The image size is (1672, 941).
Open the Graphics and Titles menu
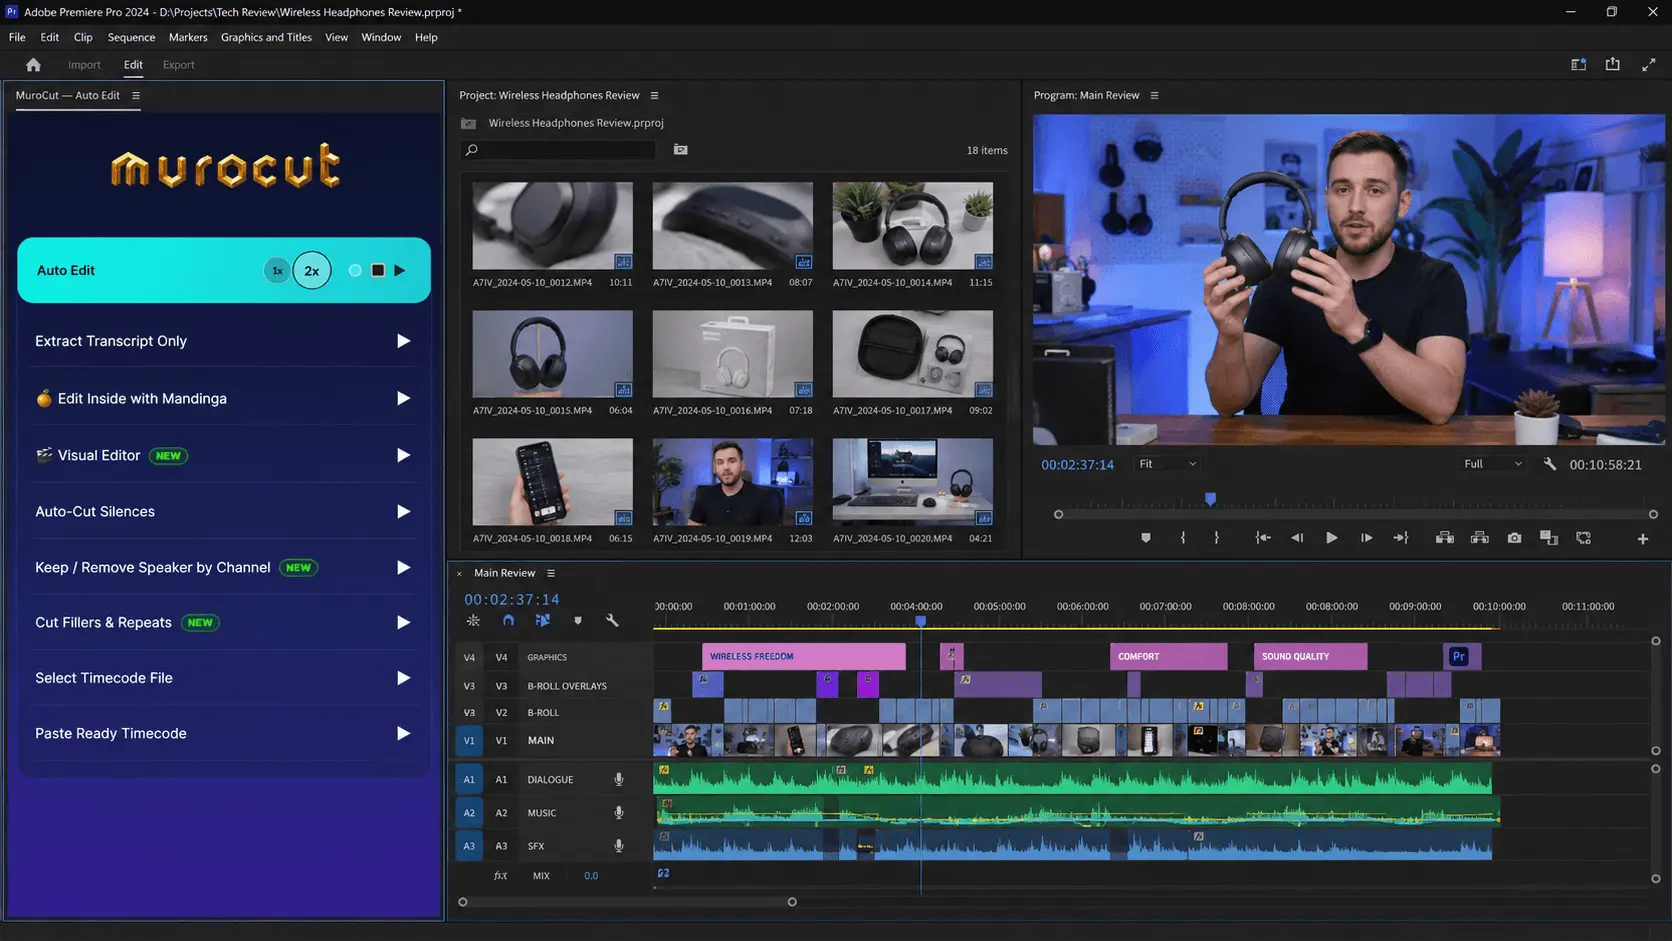[266, 37]
